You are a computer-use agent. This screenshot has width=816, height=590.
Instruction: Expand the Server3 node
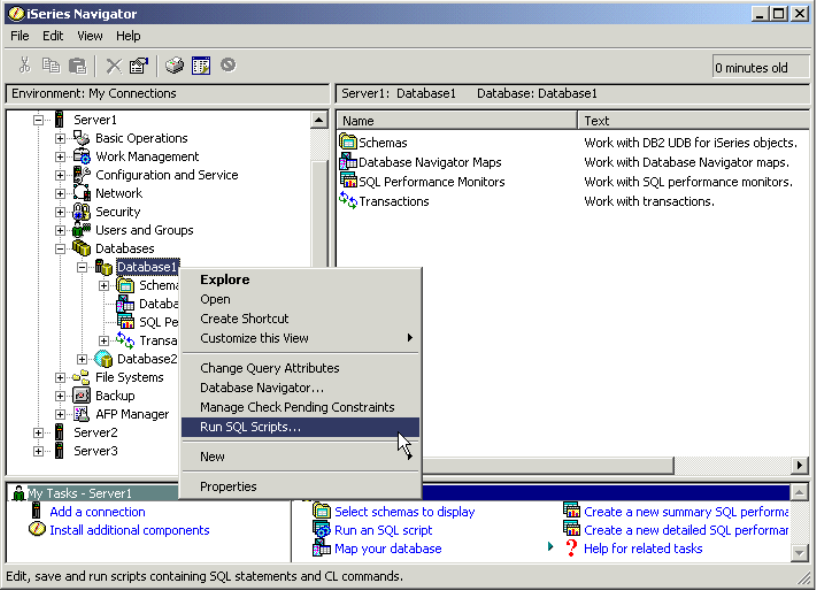click(38, 451)
